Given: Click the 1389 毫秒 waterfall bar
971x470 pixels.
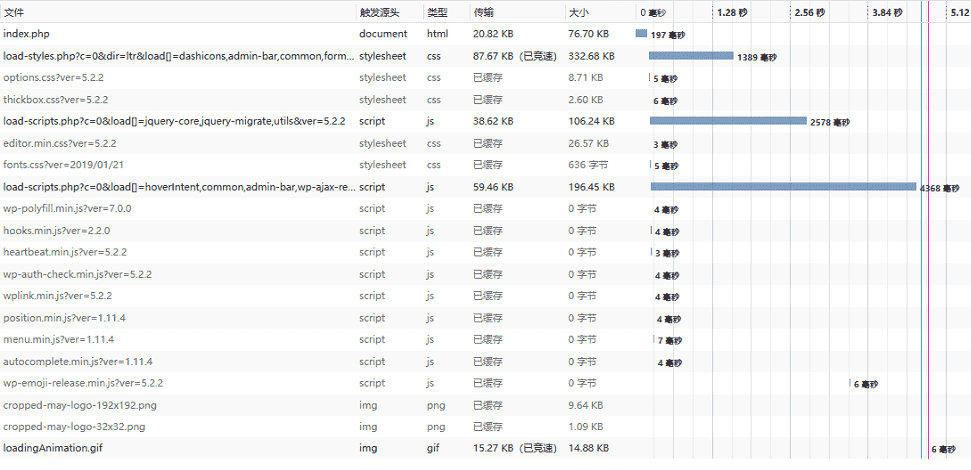Looking at the screenshot, I should (x=691, y=56).
